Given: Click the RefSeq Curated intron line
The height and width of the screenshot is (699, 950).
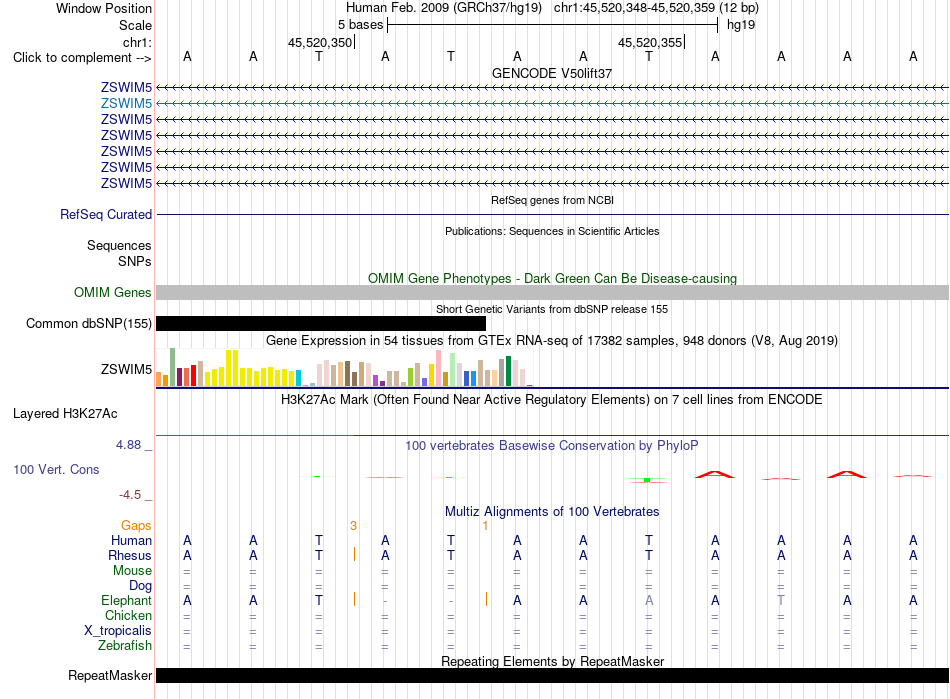Looking at the screenshot, I should [552, 214].
